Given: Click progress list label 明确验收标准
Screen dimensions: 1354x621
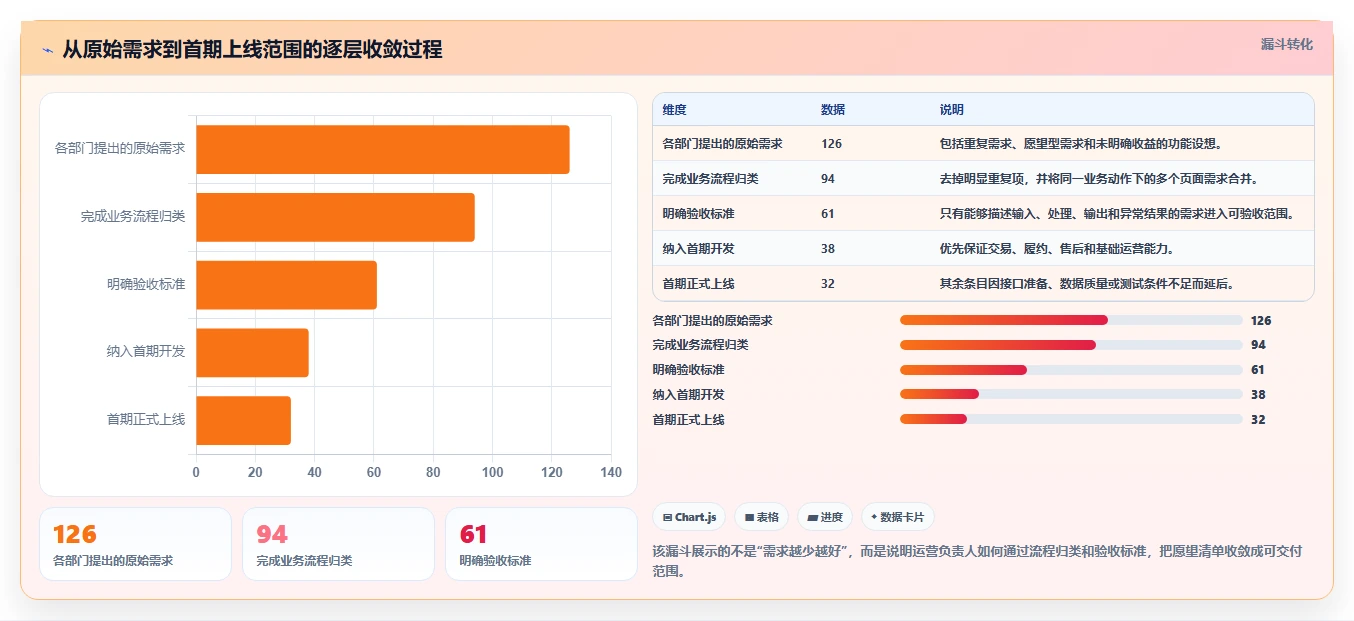Looking at the screenshot, I should coord(688,370).
